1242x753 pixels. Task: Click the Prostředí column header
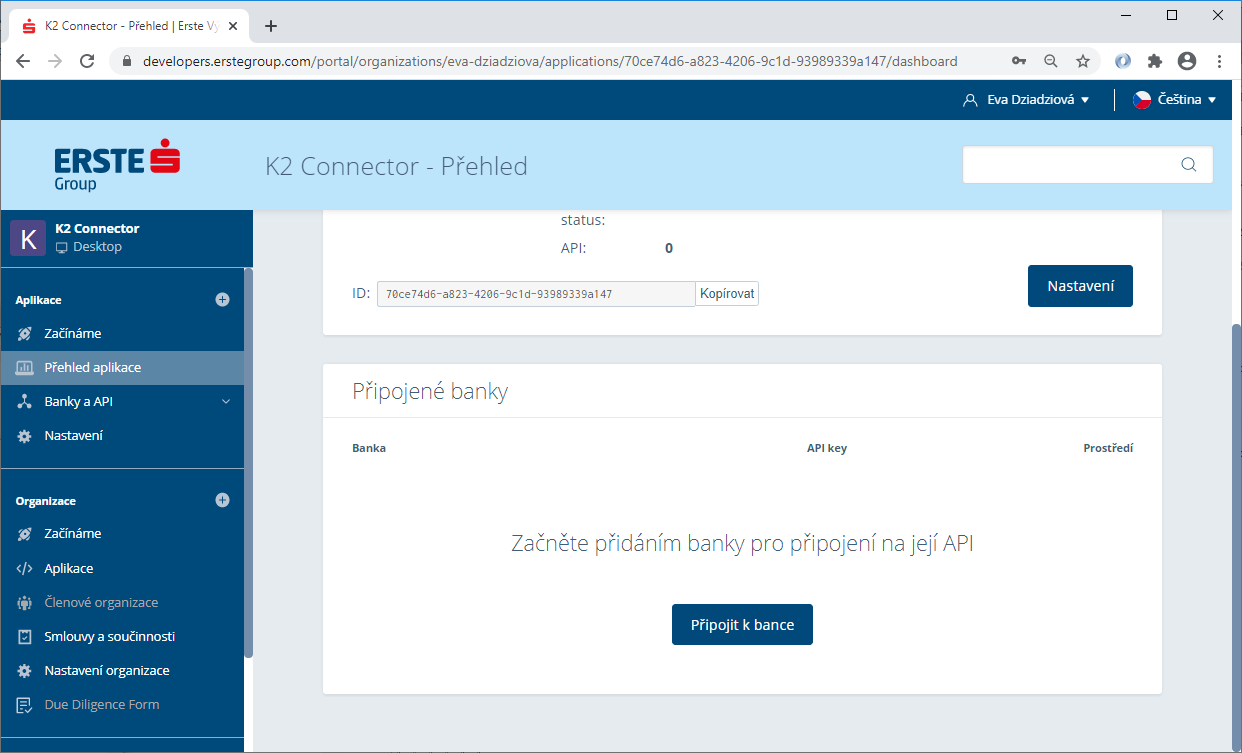(1108, 448)
